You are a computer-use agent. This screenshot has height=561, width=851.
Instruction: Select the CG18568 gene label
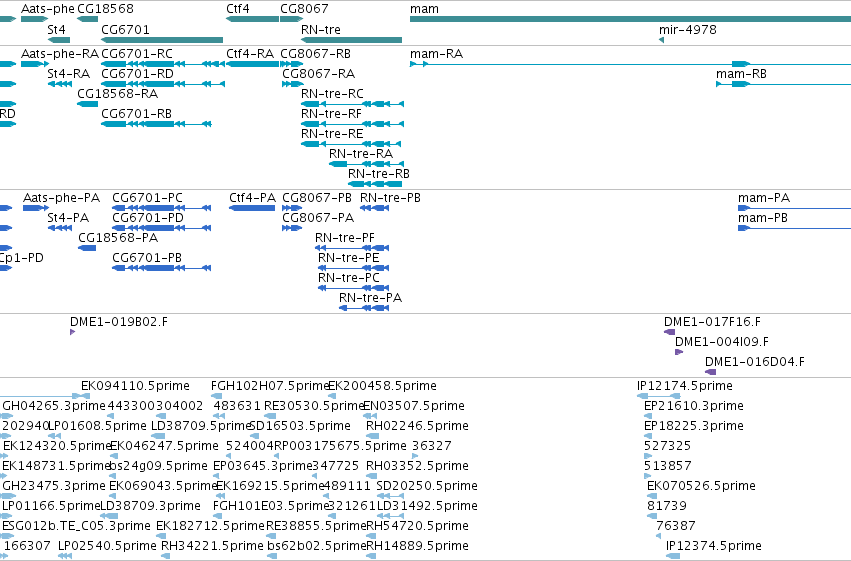point(105,9)
